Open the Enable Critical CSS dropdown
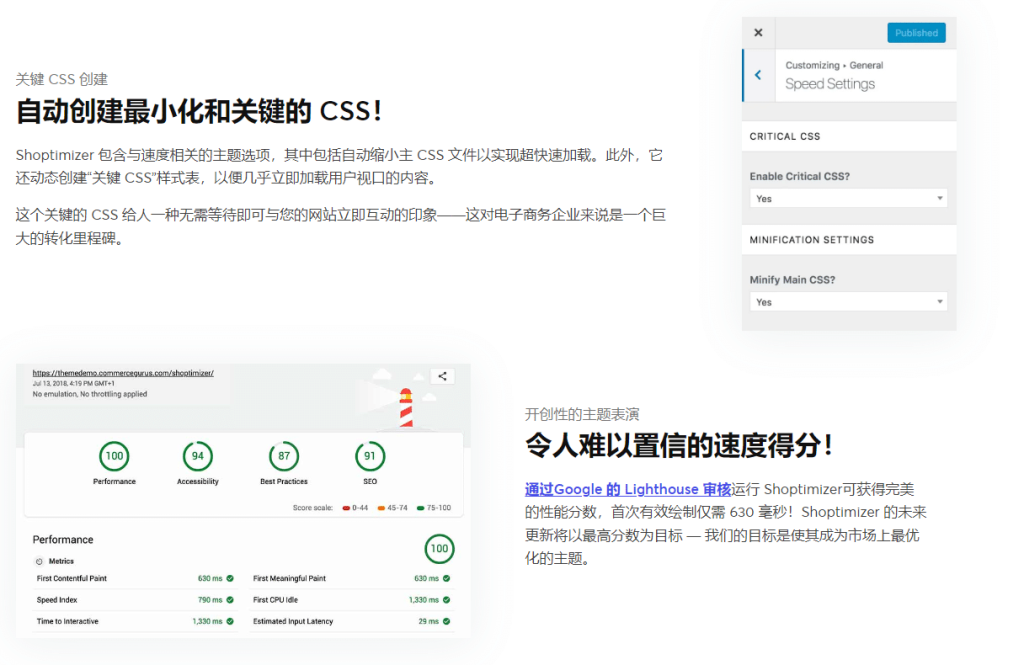This screenshot has width=1024, height=665. 848,199
